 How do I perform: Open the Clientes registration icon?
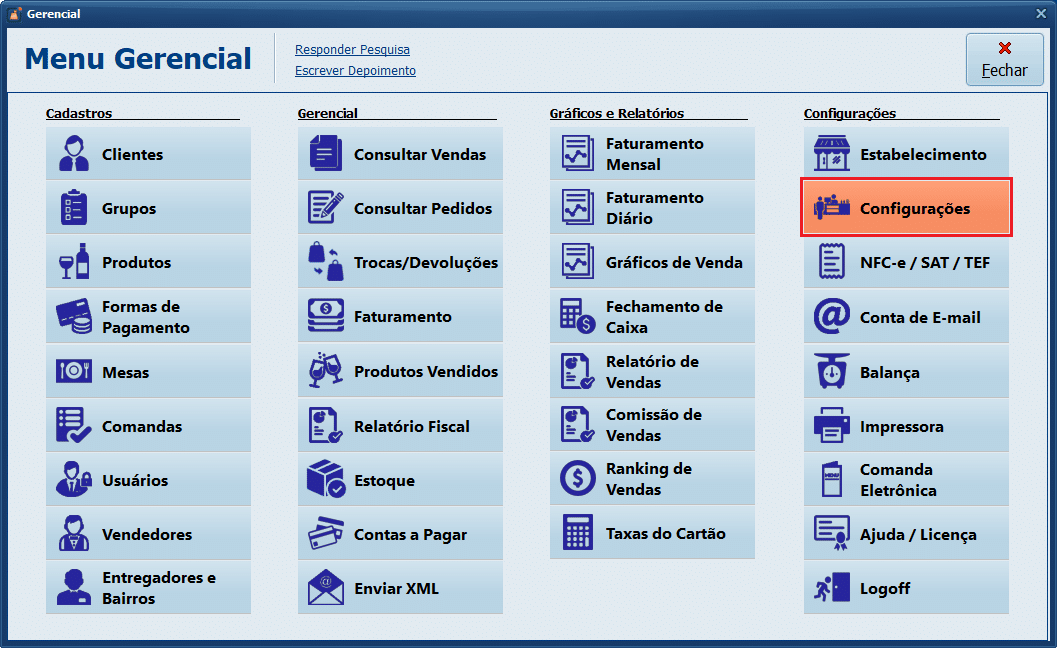75,153
